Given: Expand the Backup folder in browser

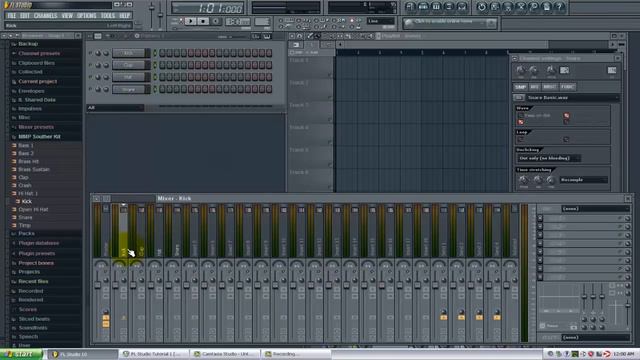Looking at the screenshot, I should pyautogui.click(x=27, y=44).
